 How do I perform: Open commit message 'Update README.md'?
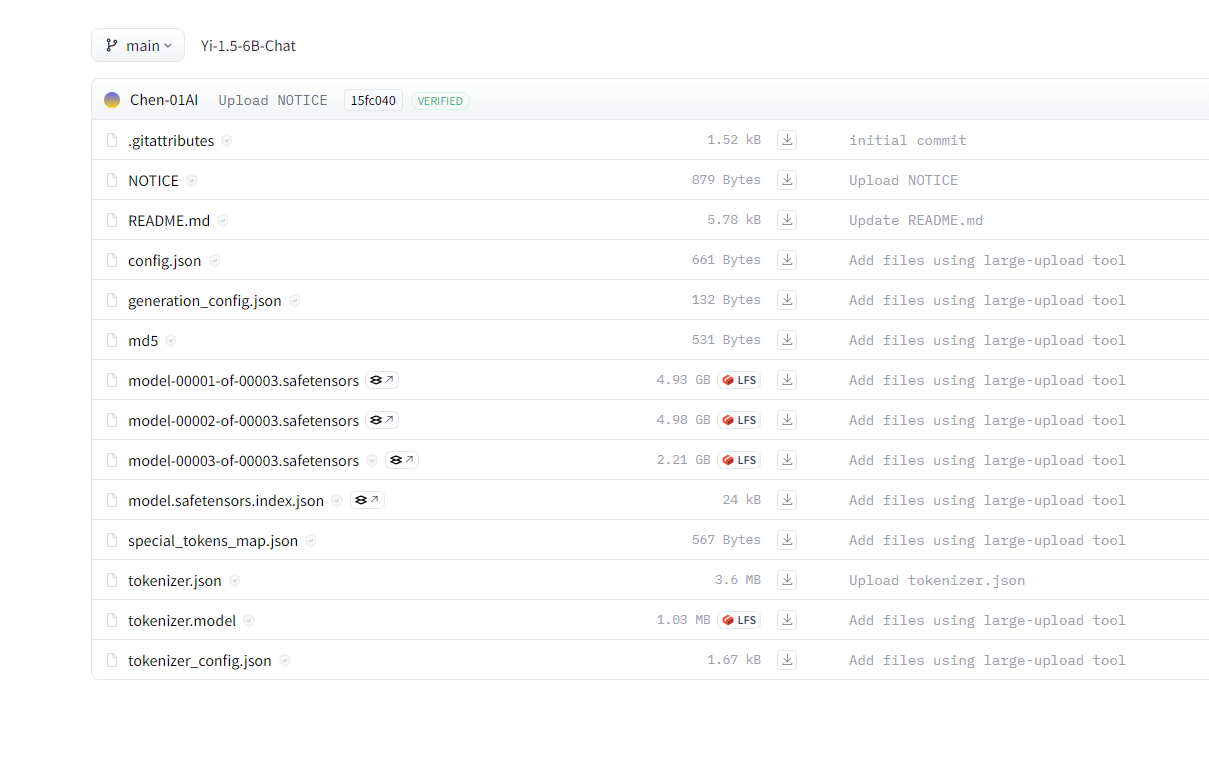(915, 220)
